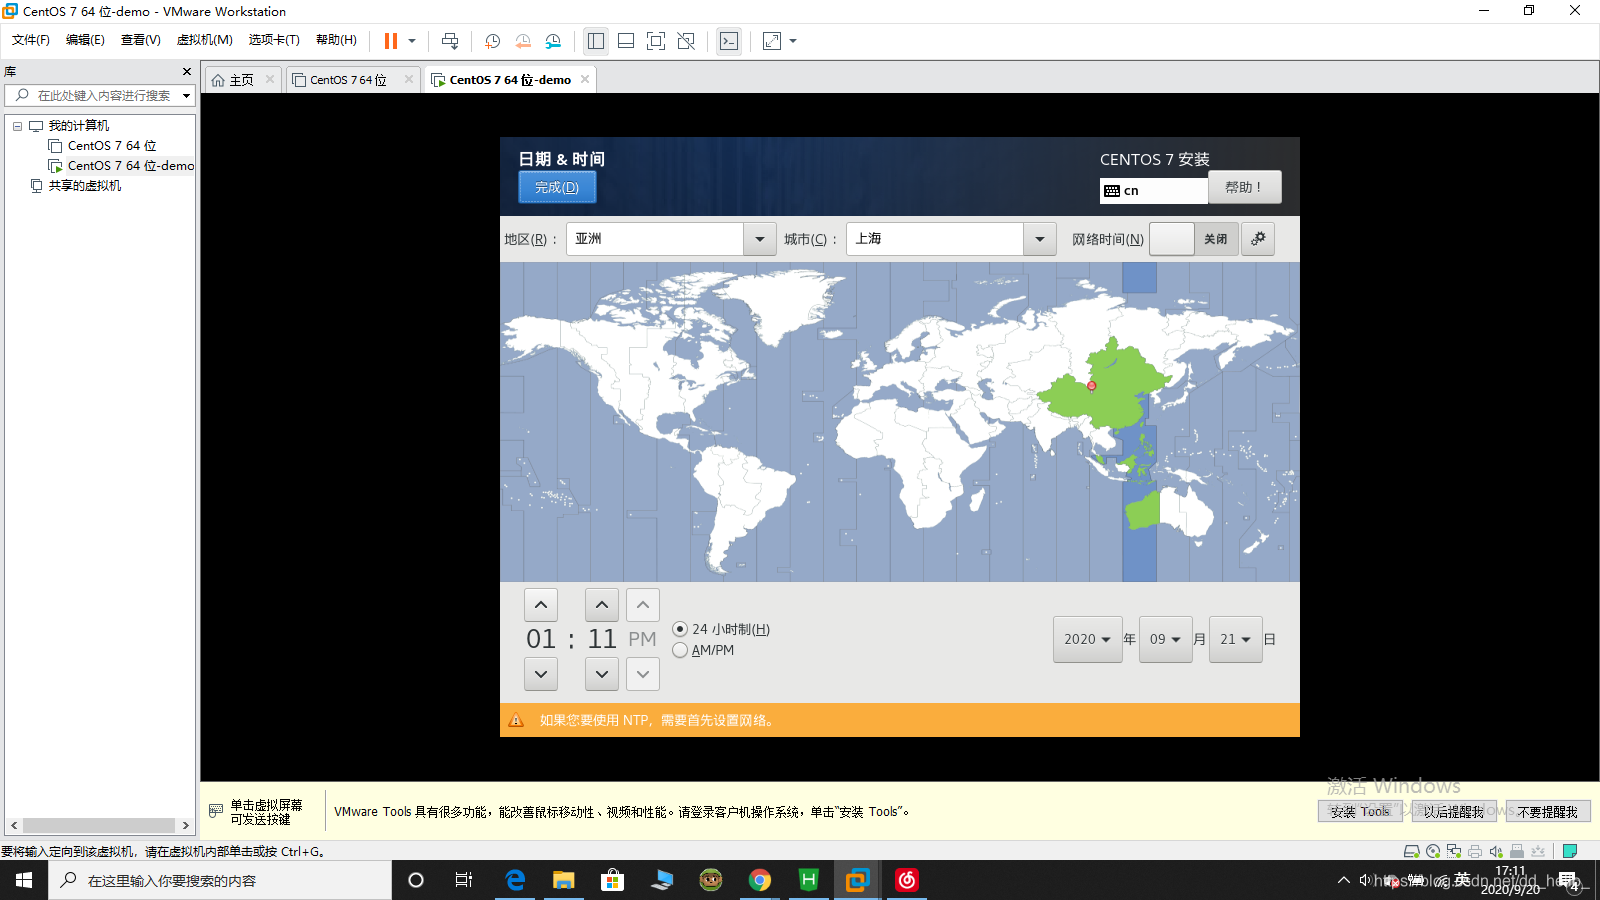The width and height of the screenshot is (1600, 900).
Task: Open the 编辑(E) menu
Action: coord(85,40)
